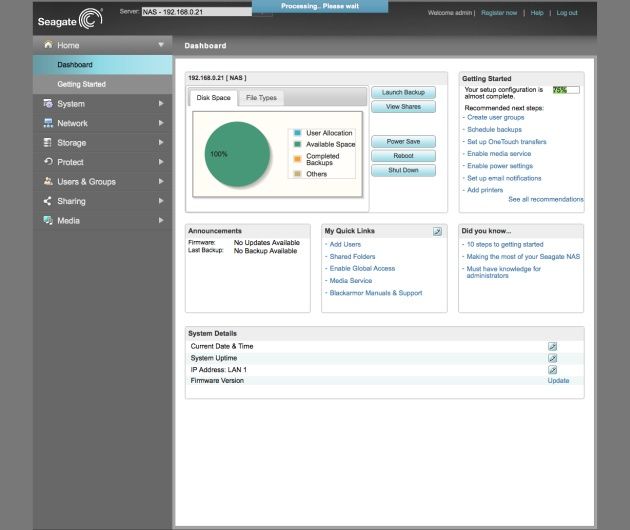Expand the Sharing menu arrow
This screenshot has width=630, height=530.
[x=161, y=201]
